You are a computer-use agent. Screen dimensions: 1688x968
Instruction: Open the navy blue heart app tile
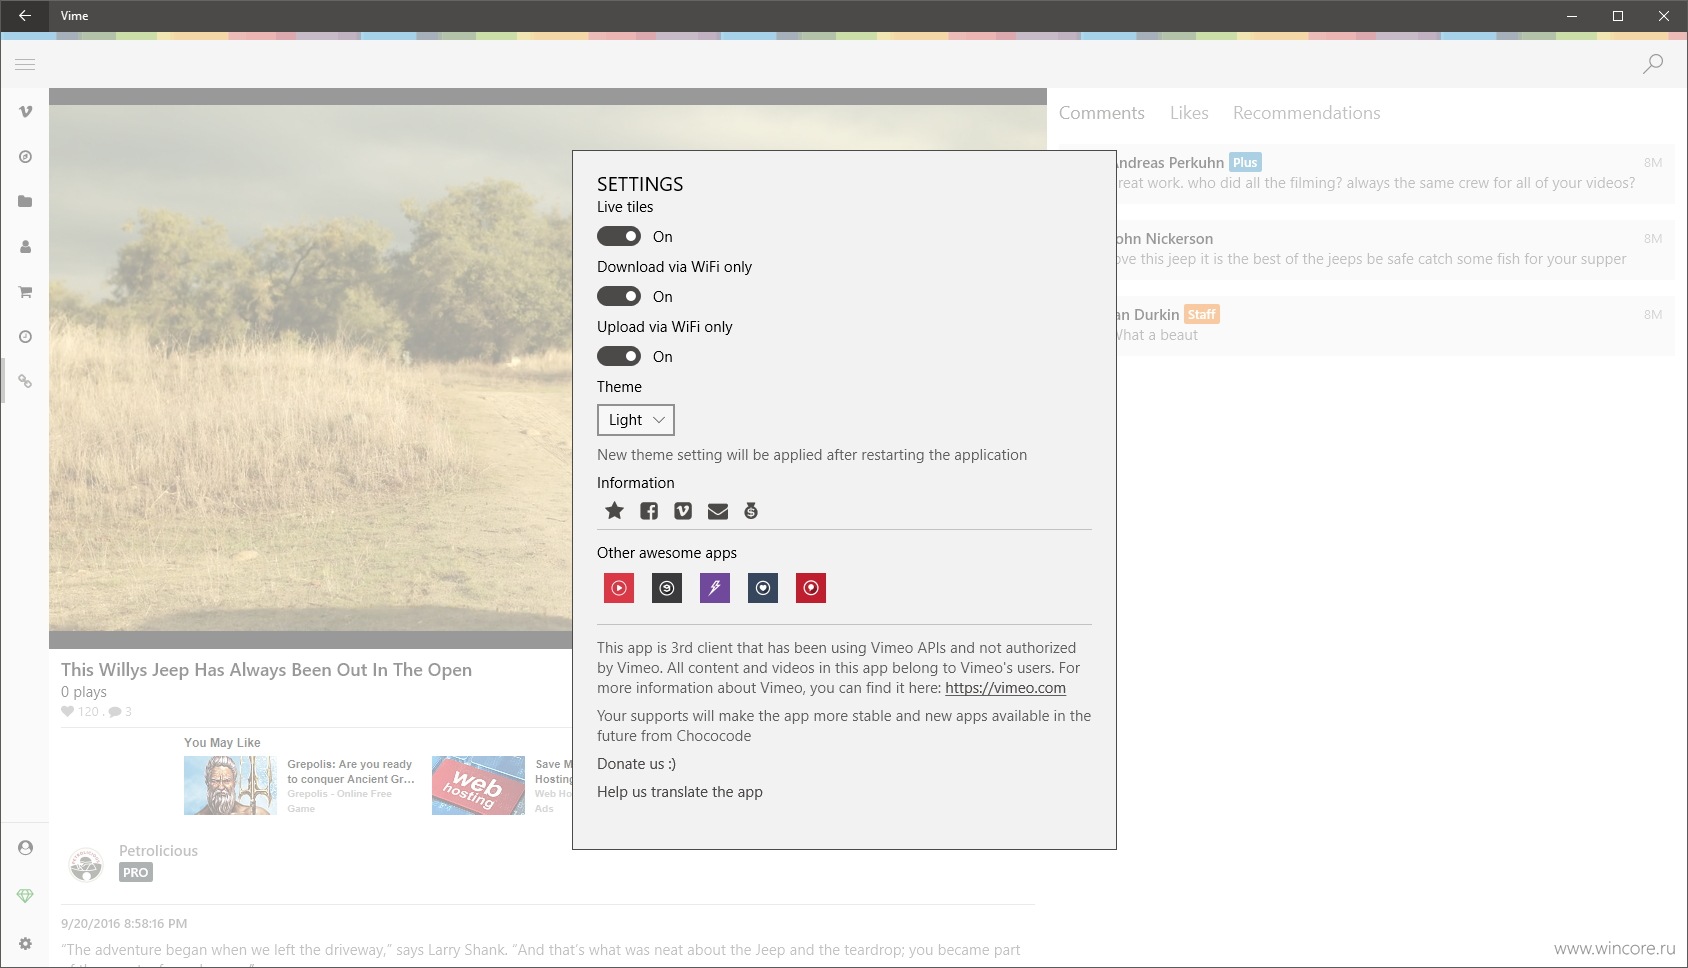pyautogui.click(x=763, y=588)
